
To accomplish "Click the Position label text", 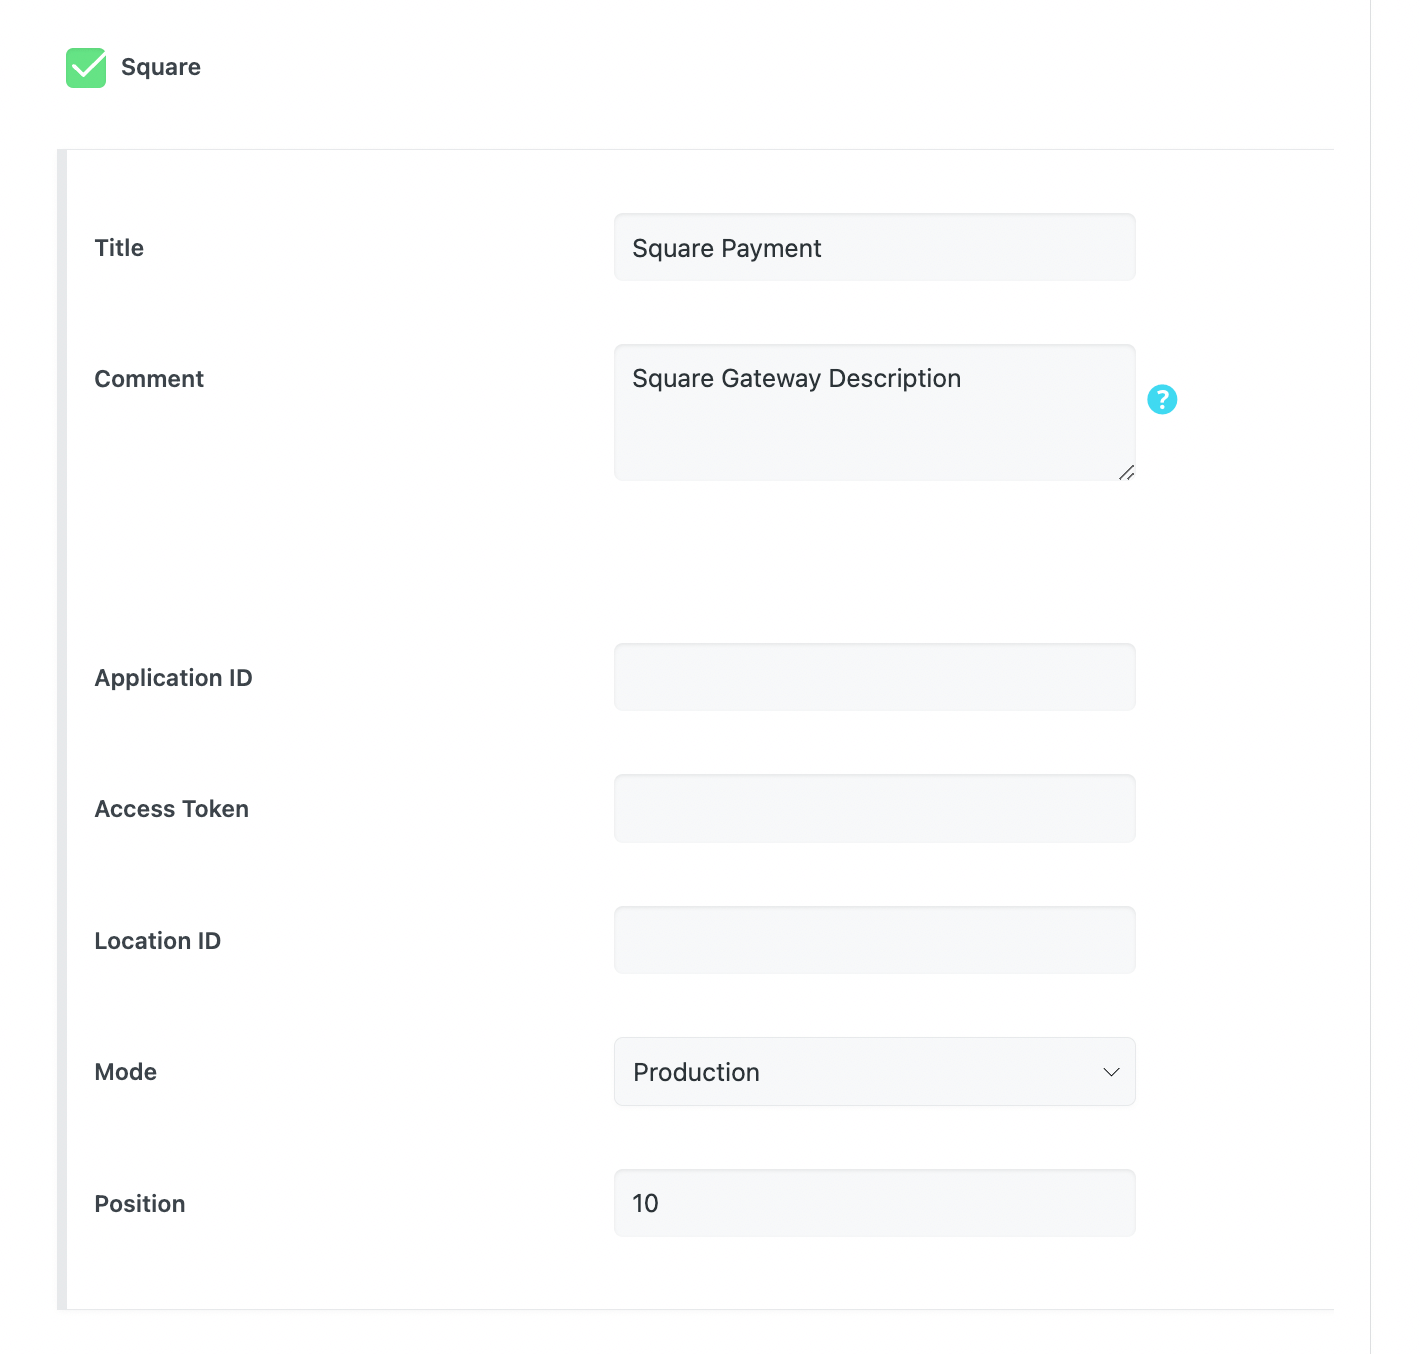I will [139, 1204].
